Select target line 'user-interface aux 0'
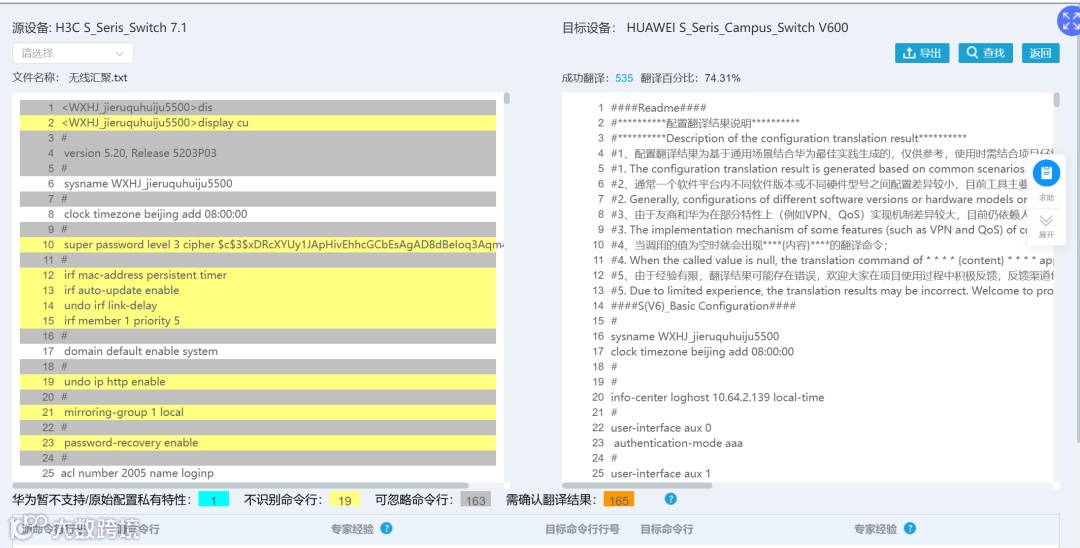 pyautogui.click(x=661, y=428)
